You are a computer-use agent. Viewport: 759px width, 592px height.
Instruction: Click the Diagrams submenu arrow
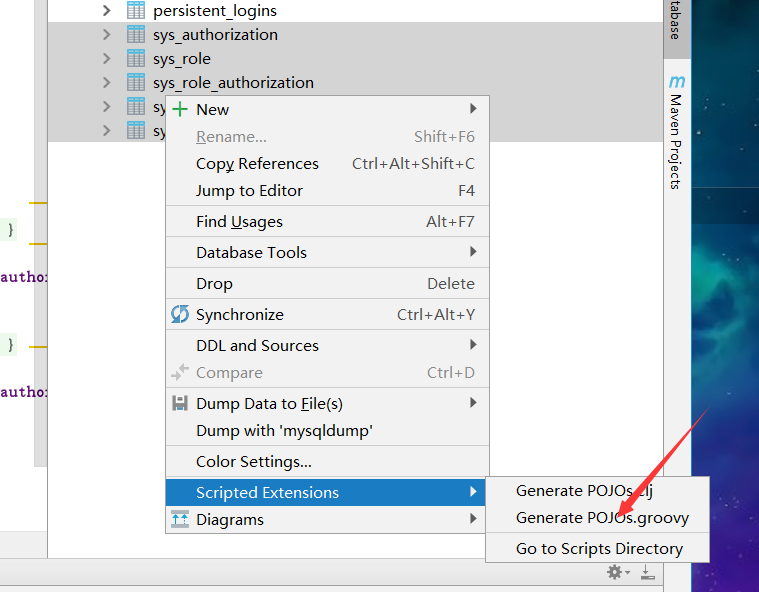[x=473, y=519]
